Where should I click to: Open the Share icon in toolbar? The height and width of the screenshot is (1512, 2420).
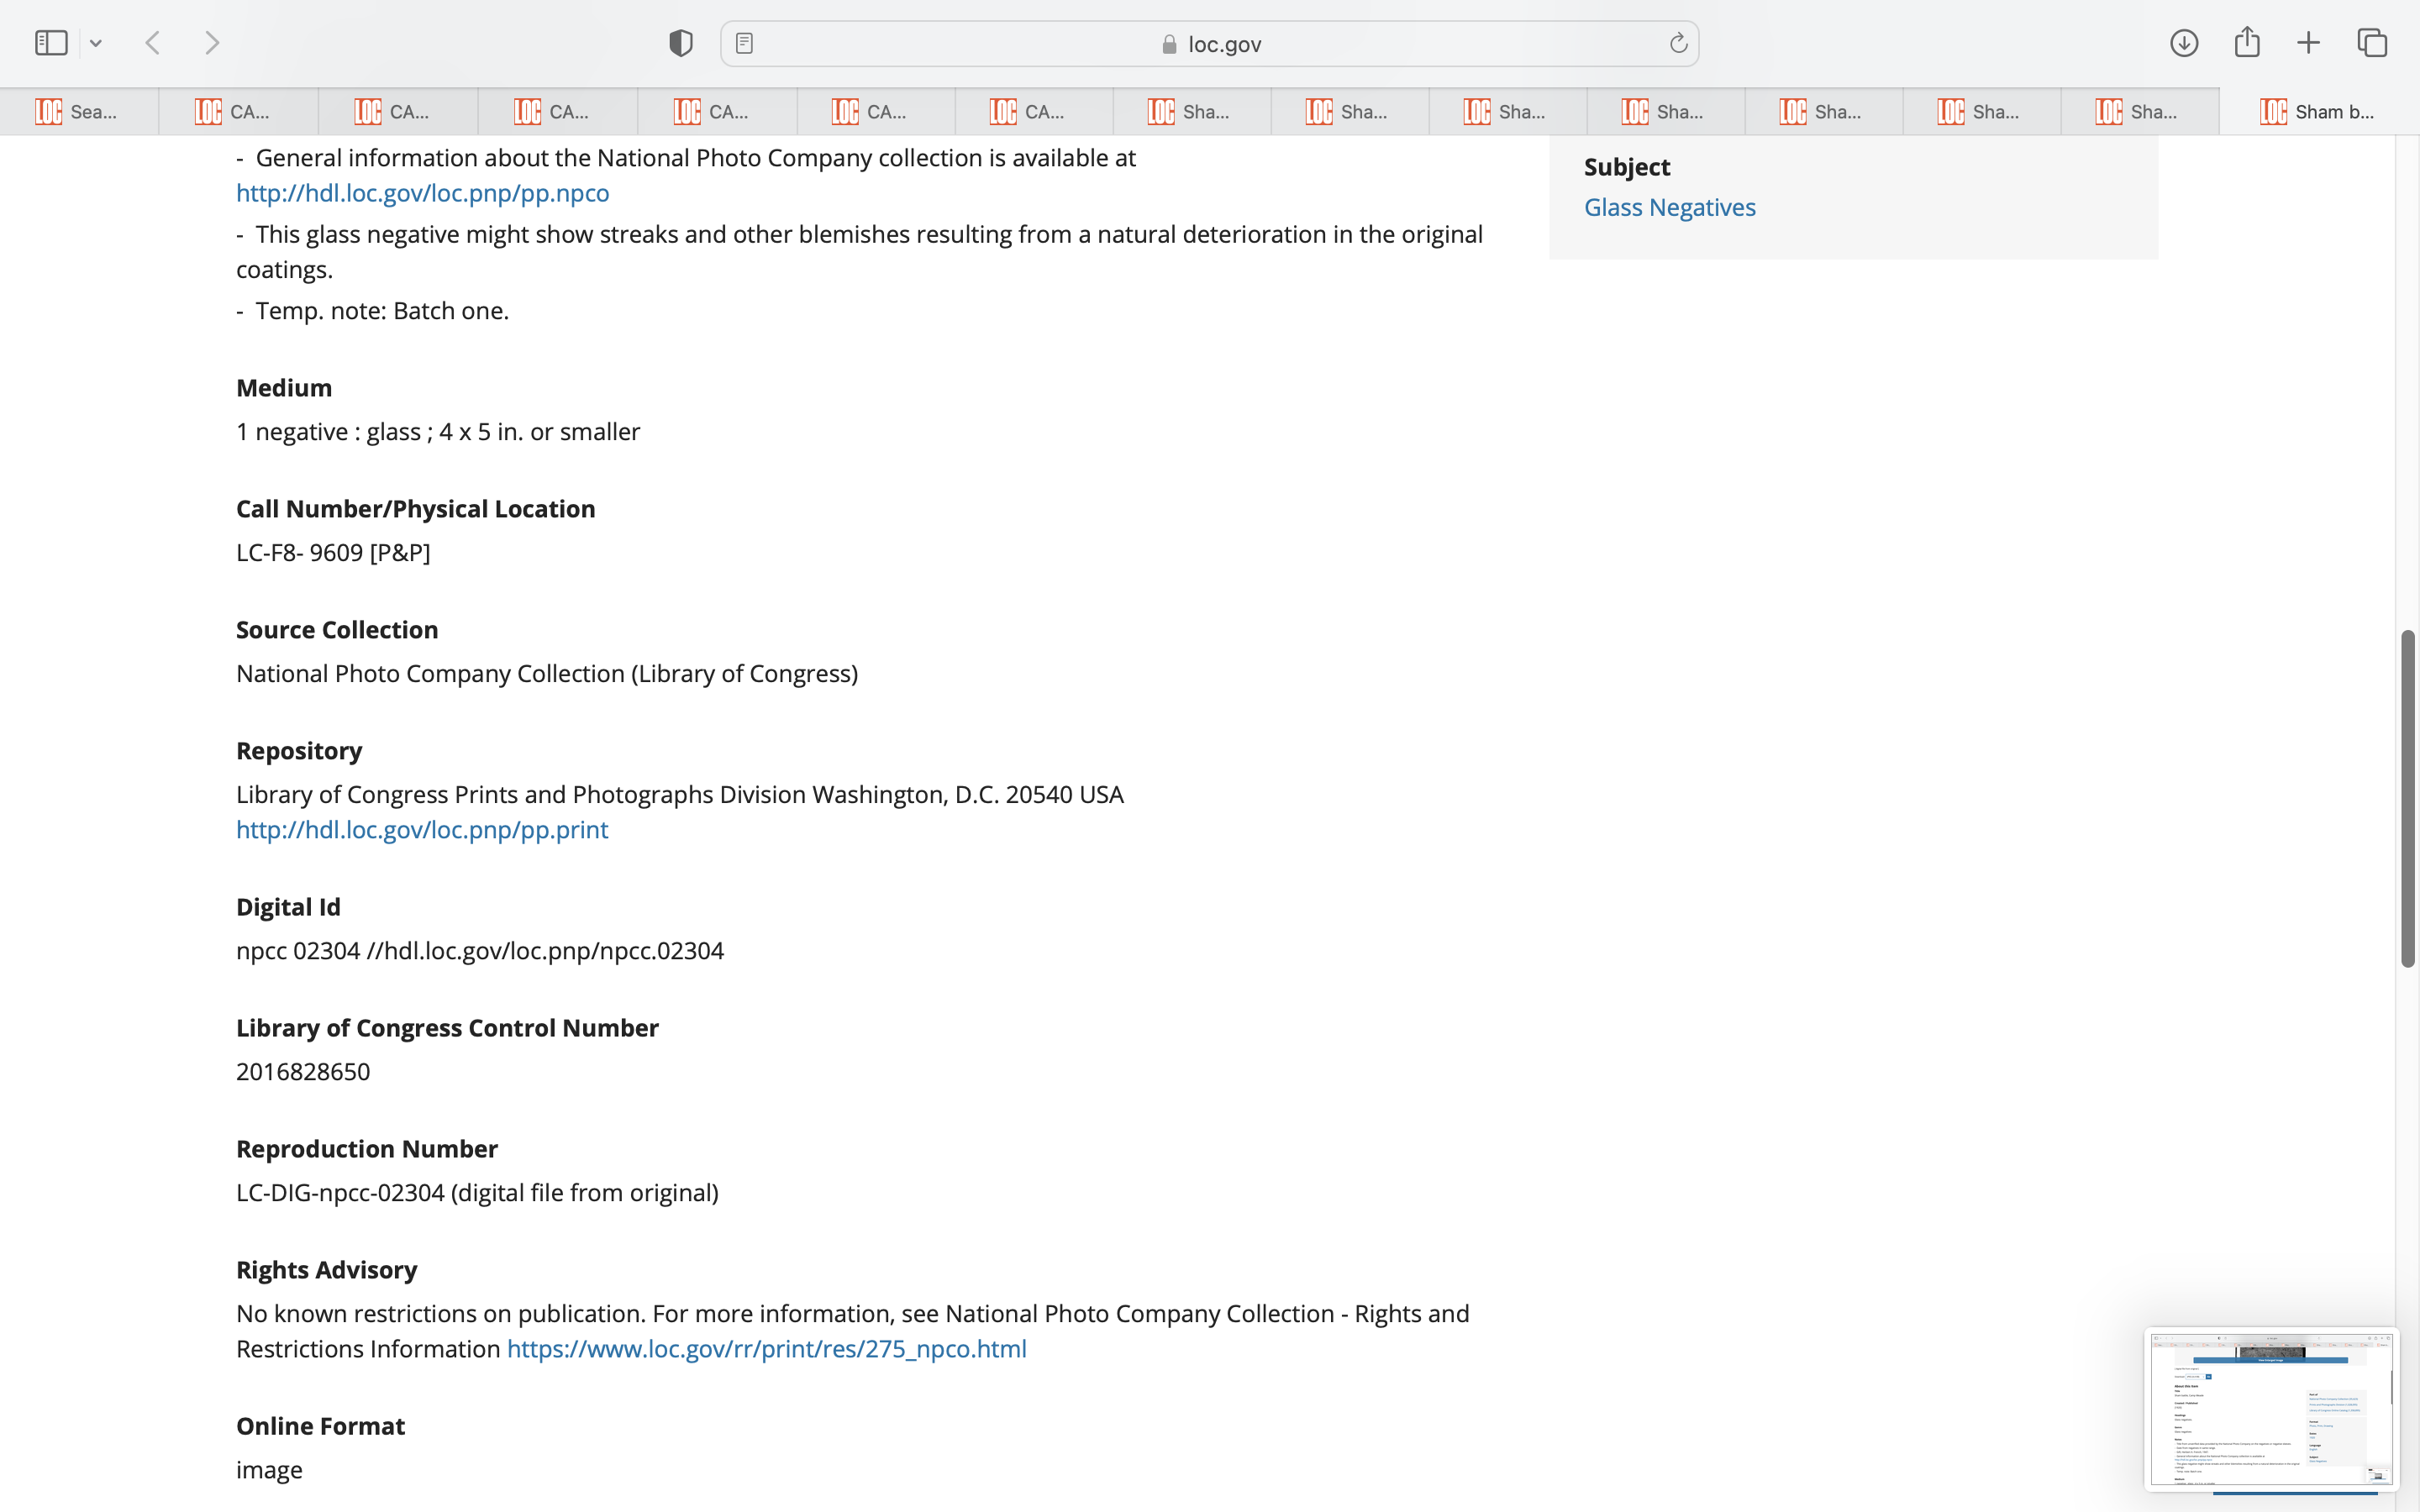2247,42
